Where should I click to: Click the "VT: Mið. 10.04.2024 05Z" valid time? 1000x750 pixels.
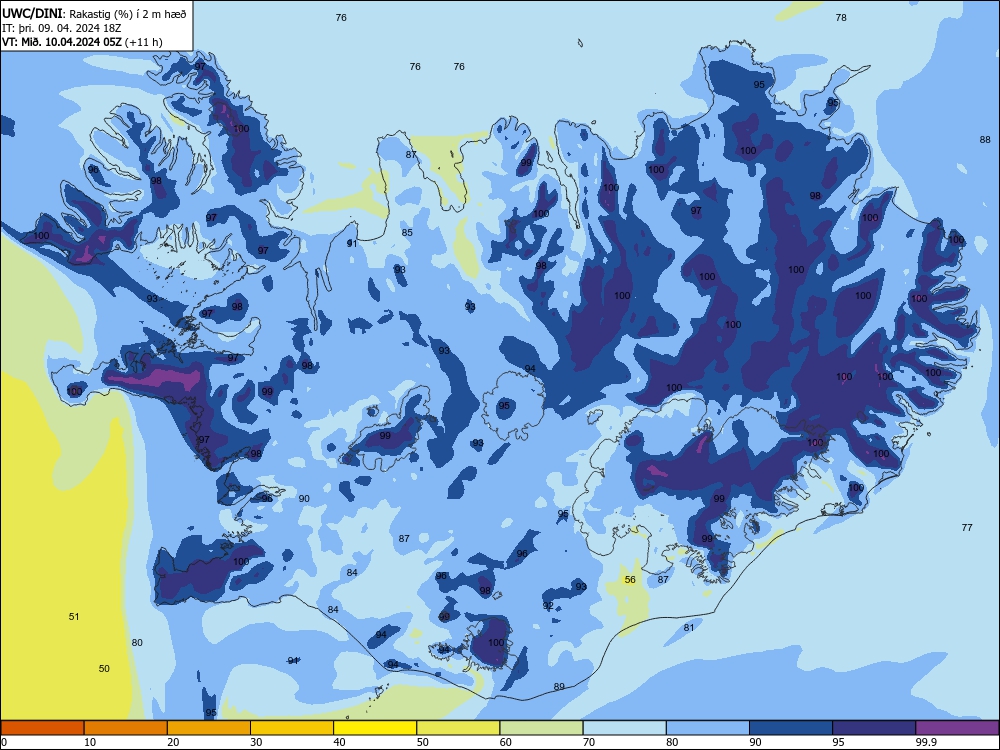point(62,42)
